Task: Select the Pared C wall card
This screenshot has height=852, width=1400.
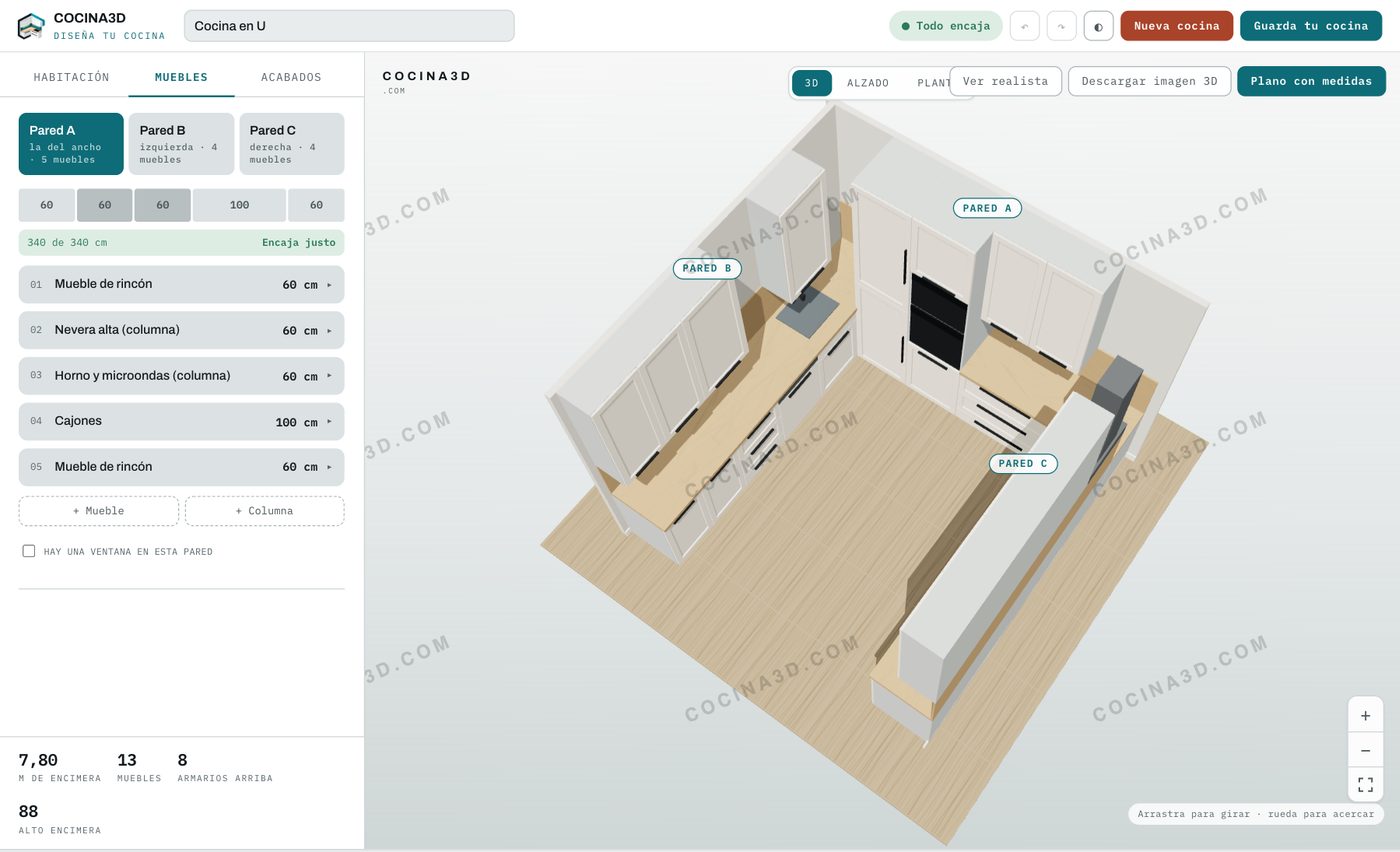Action: 291,144
